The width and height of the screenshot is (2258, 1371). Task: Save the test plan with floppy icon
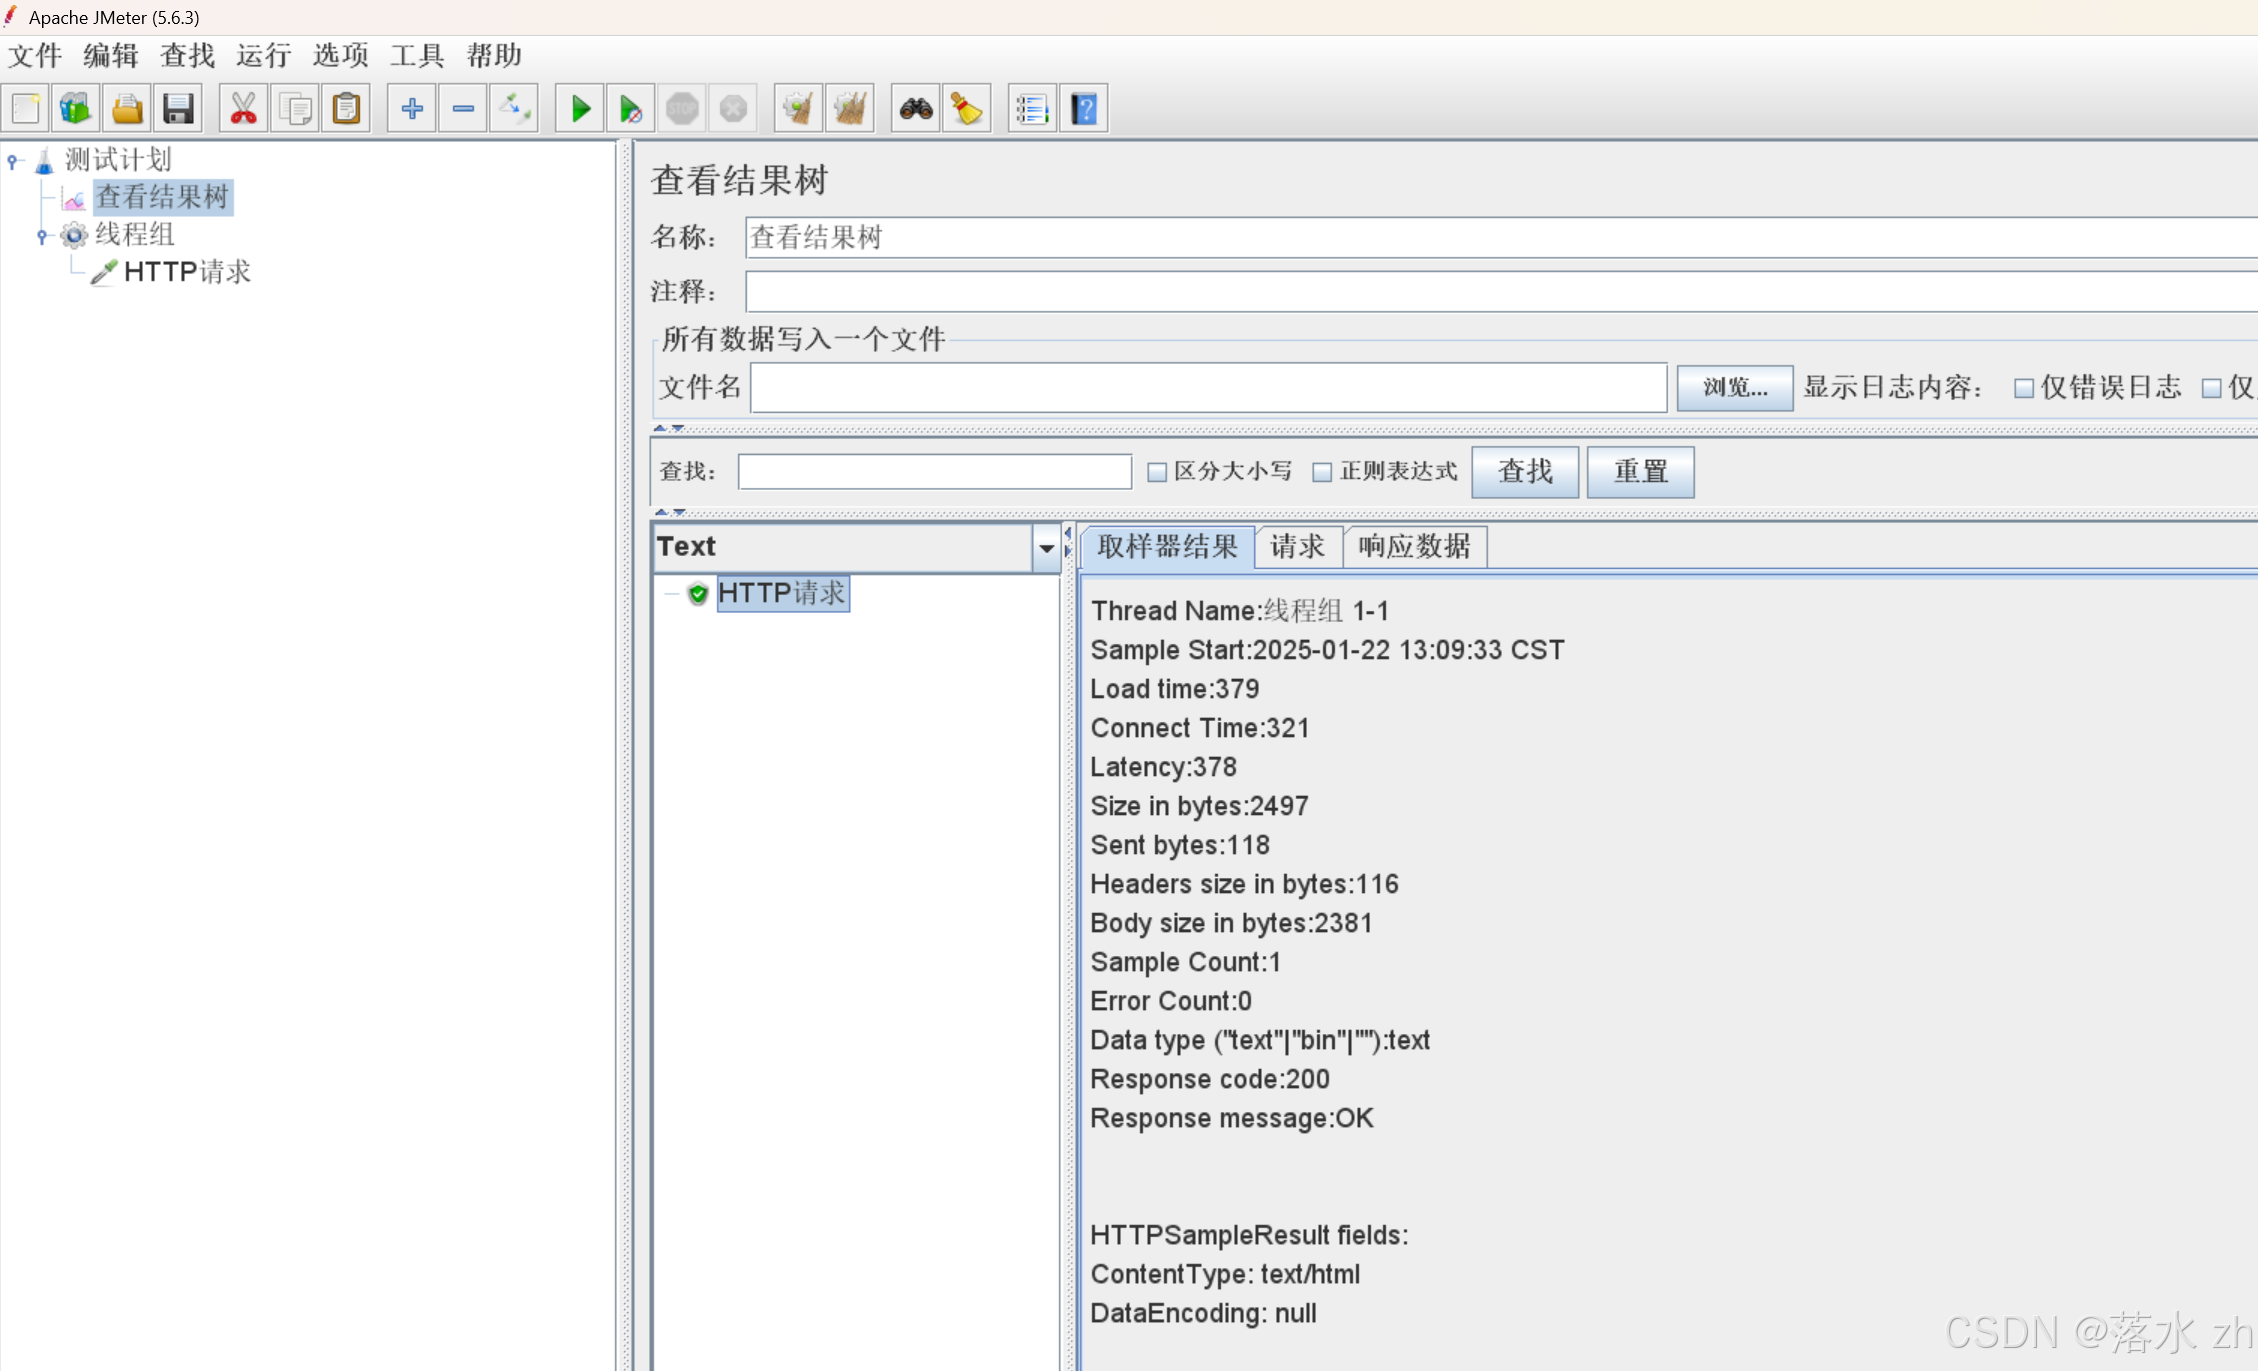(178, 108)
